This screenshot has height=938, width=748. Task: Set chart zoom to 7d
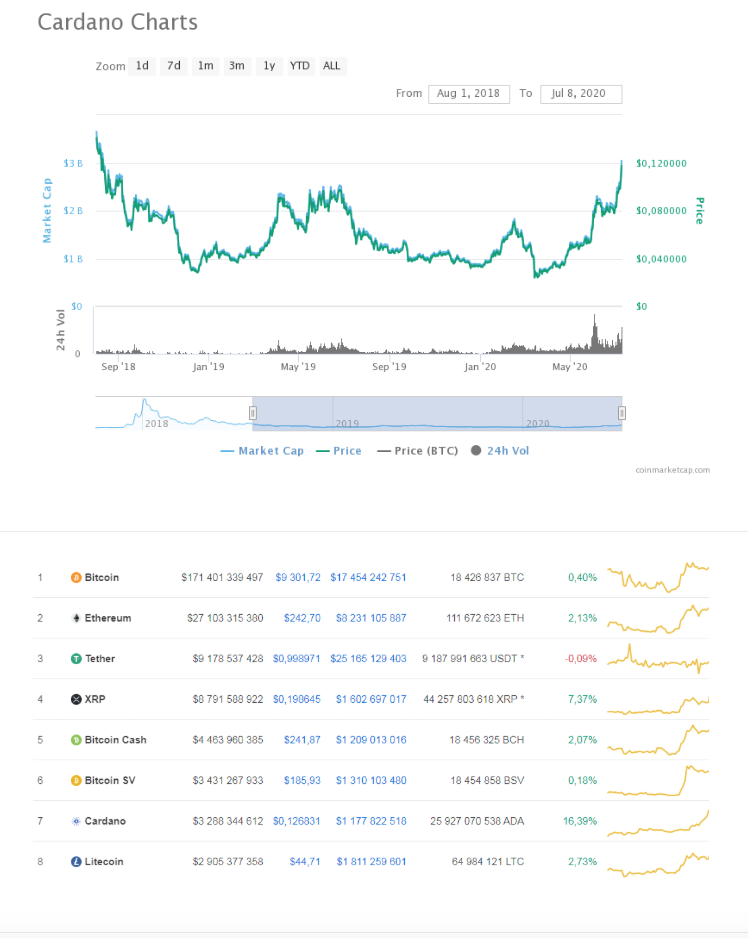tap(174, 66)
